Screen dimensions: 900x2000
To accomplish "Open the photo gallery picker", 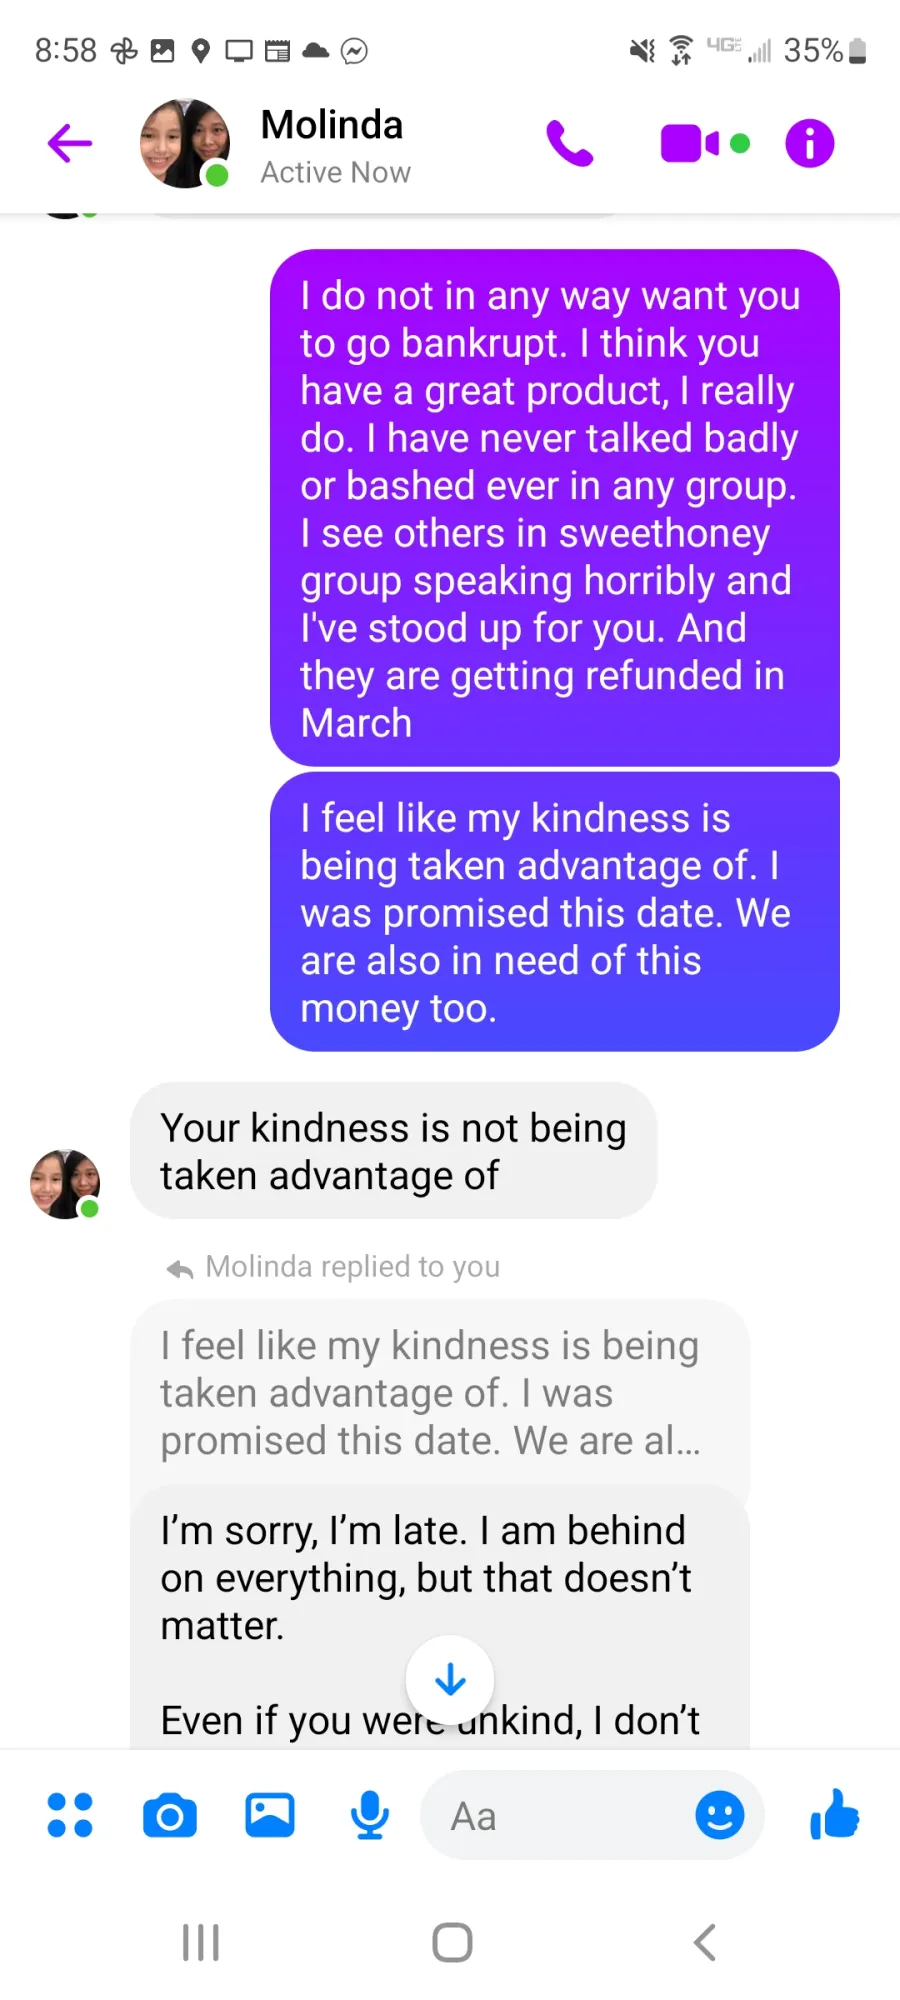I will [270, 1815].
